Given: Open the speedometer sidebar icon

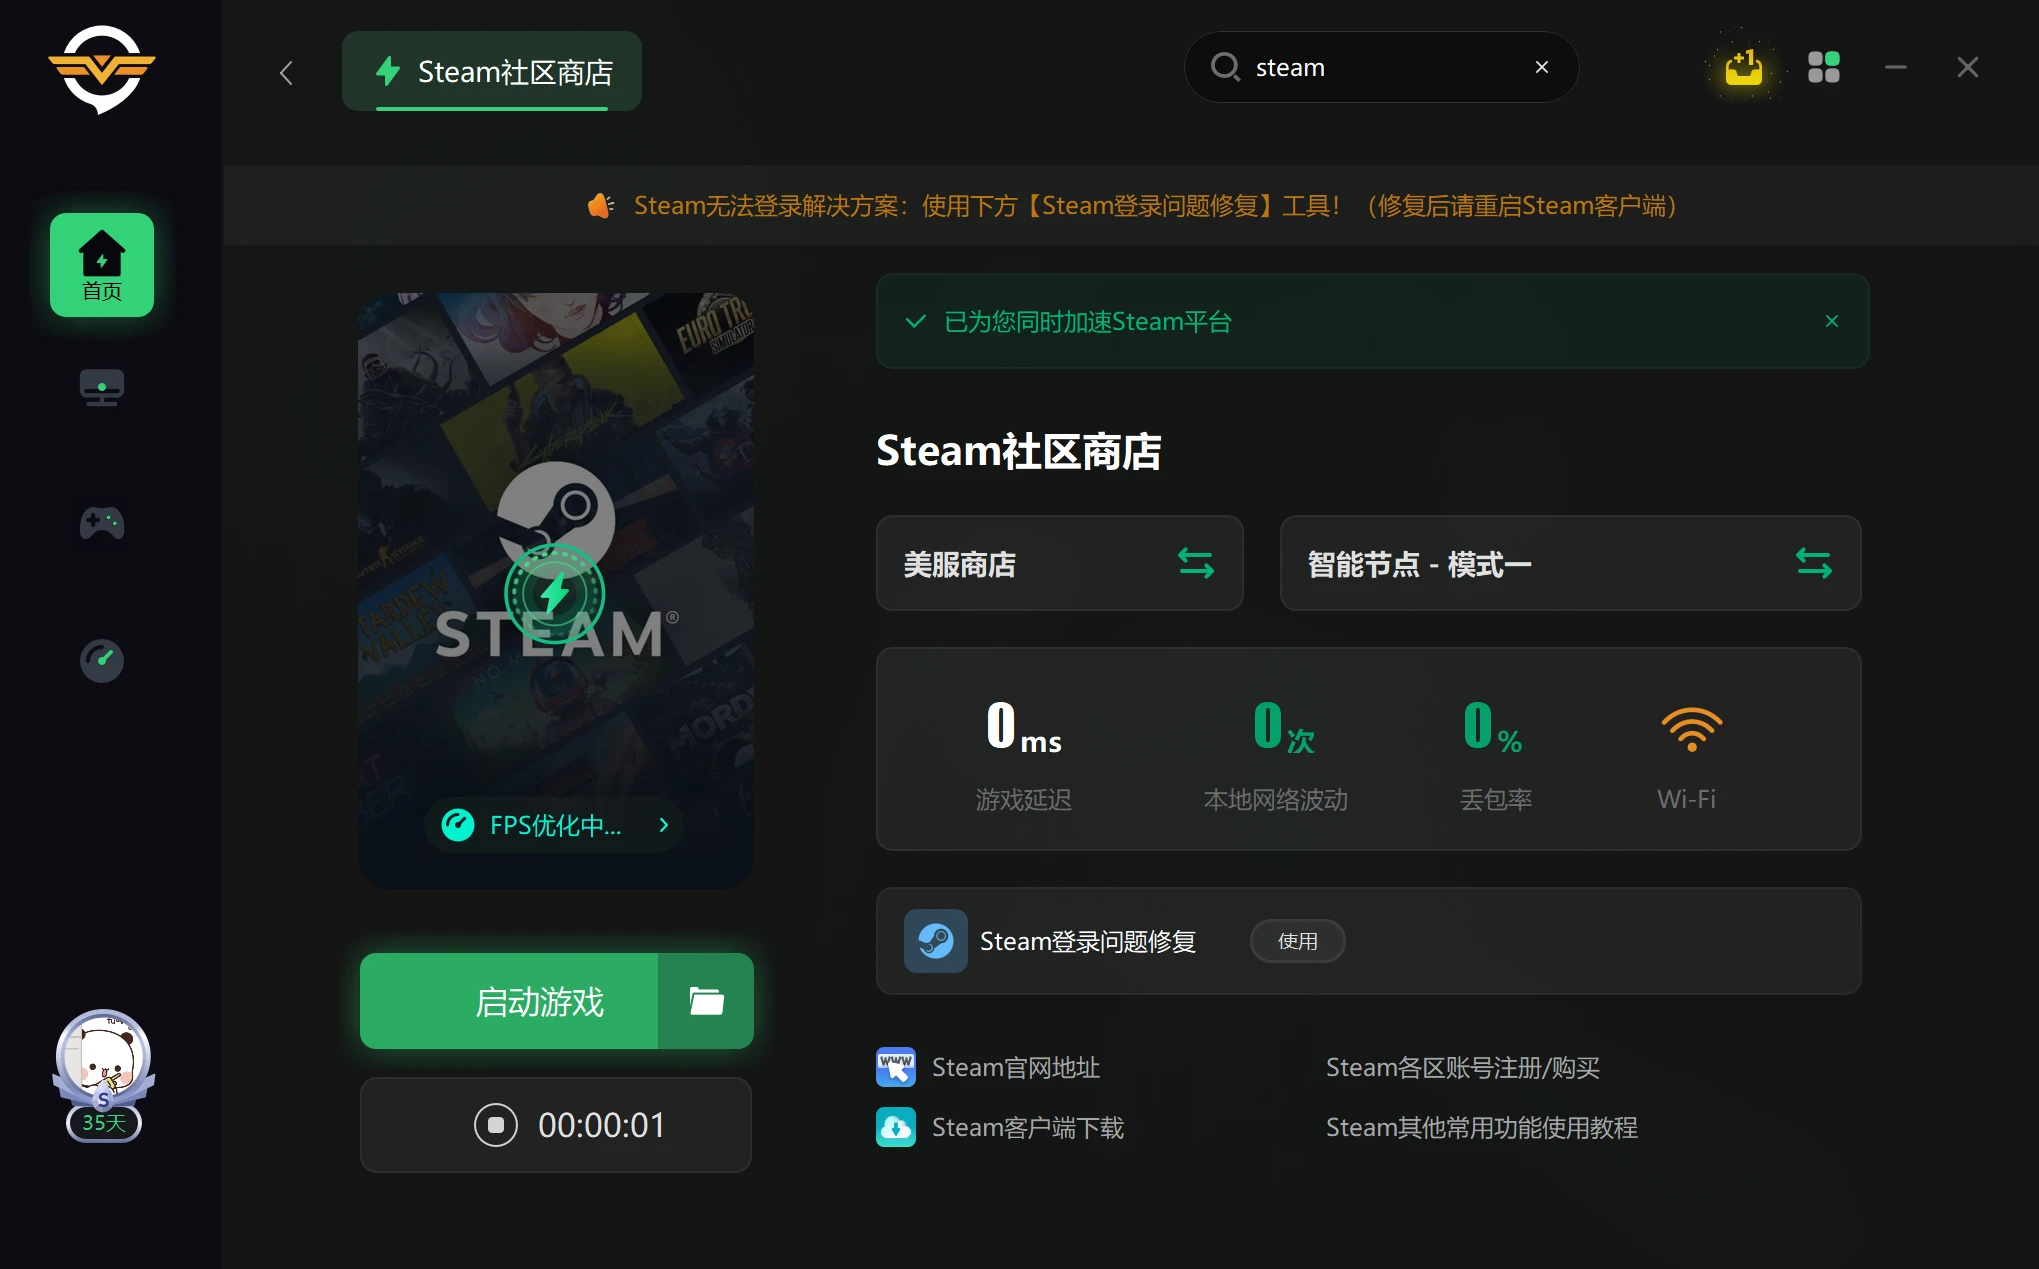Looking at the screenshot, I should point(102,660).
